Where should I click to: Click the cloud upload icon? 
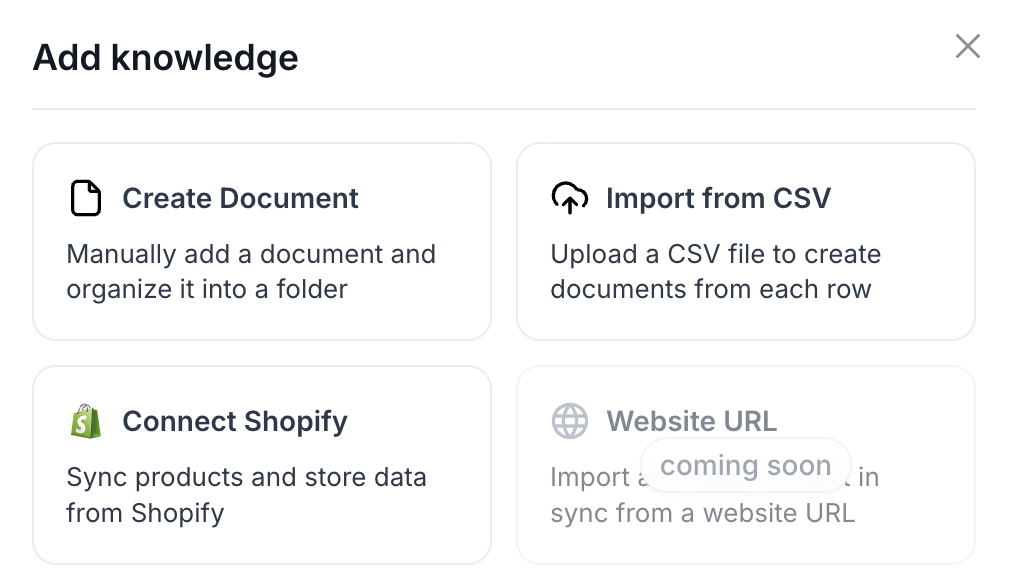[569, 198]
